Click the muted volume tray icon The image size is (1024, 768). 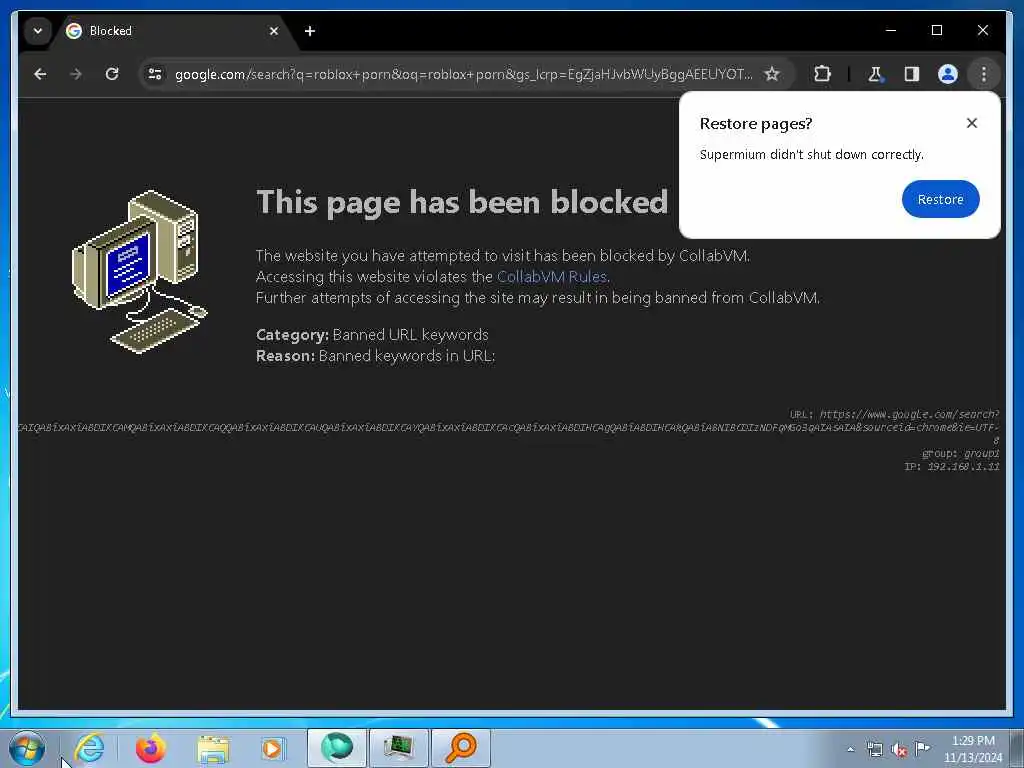coord(899,749)
